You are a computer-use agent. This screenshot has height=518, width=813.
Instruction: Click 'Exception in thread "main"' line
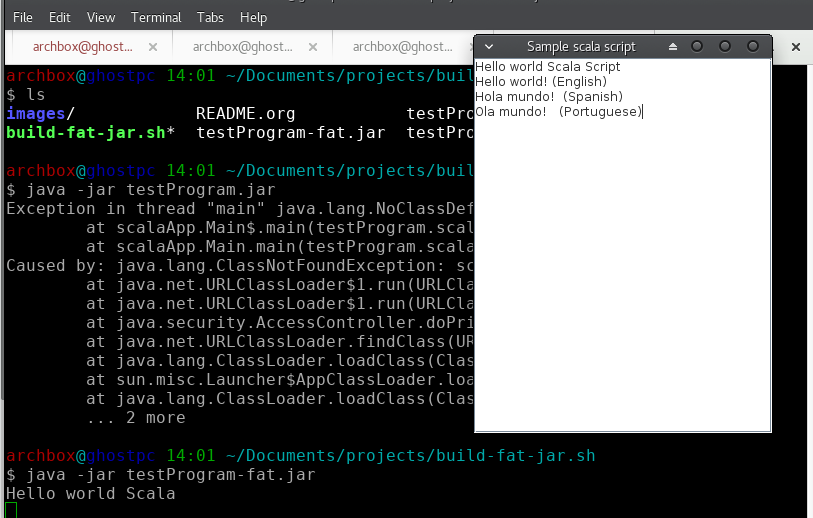[240, 208]
